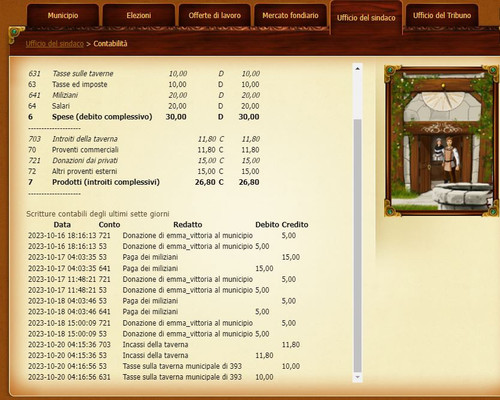Open the Offerte di lavoro tab

(214, 15)
